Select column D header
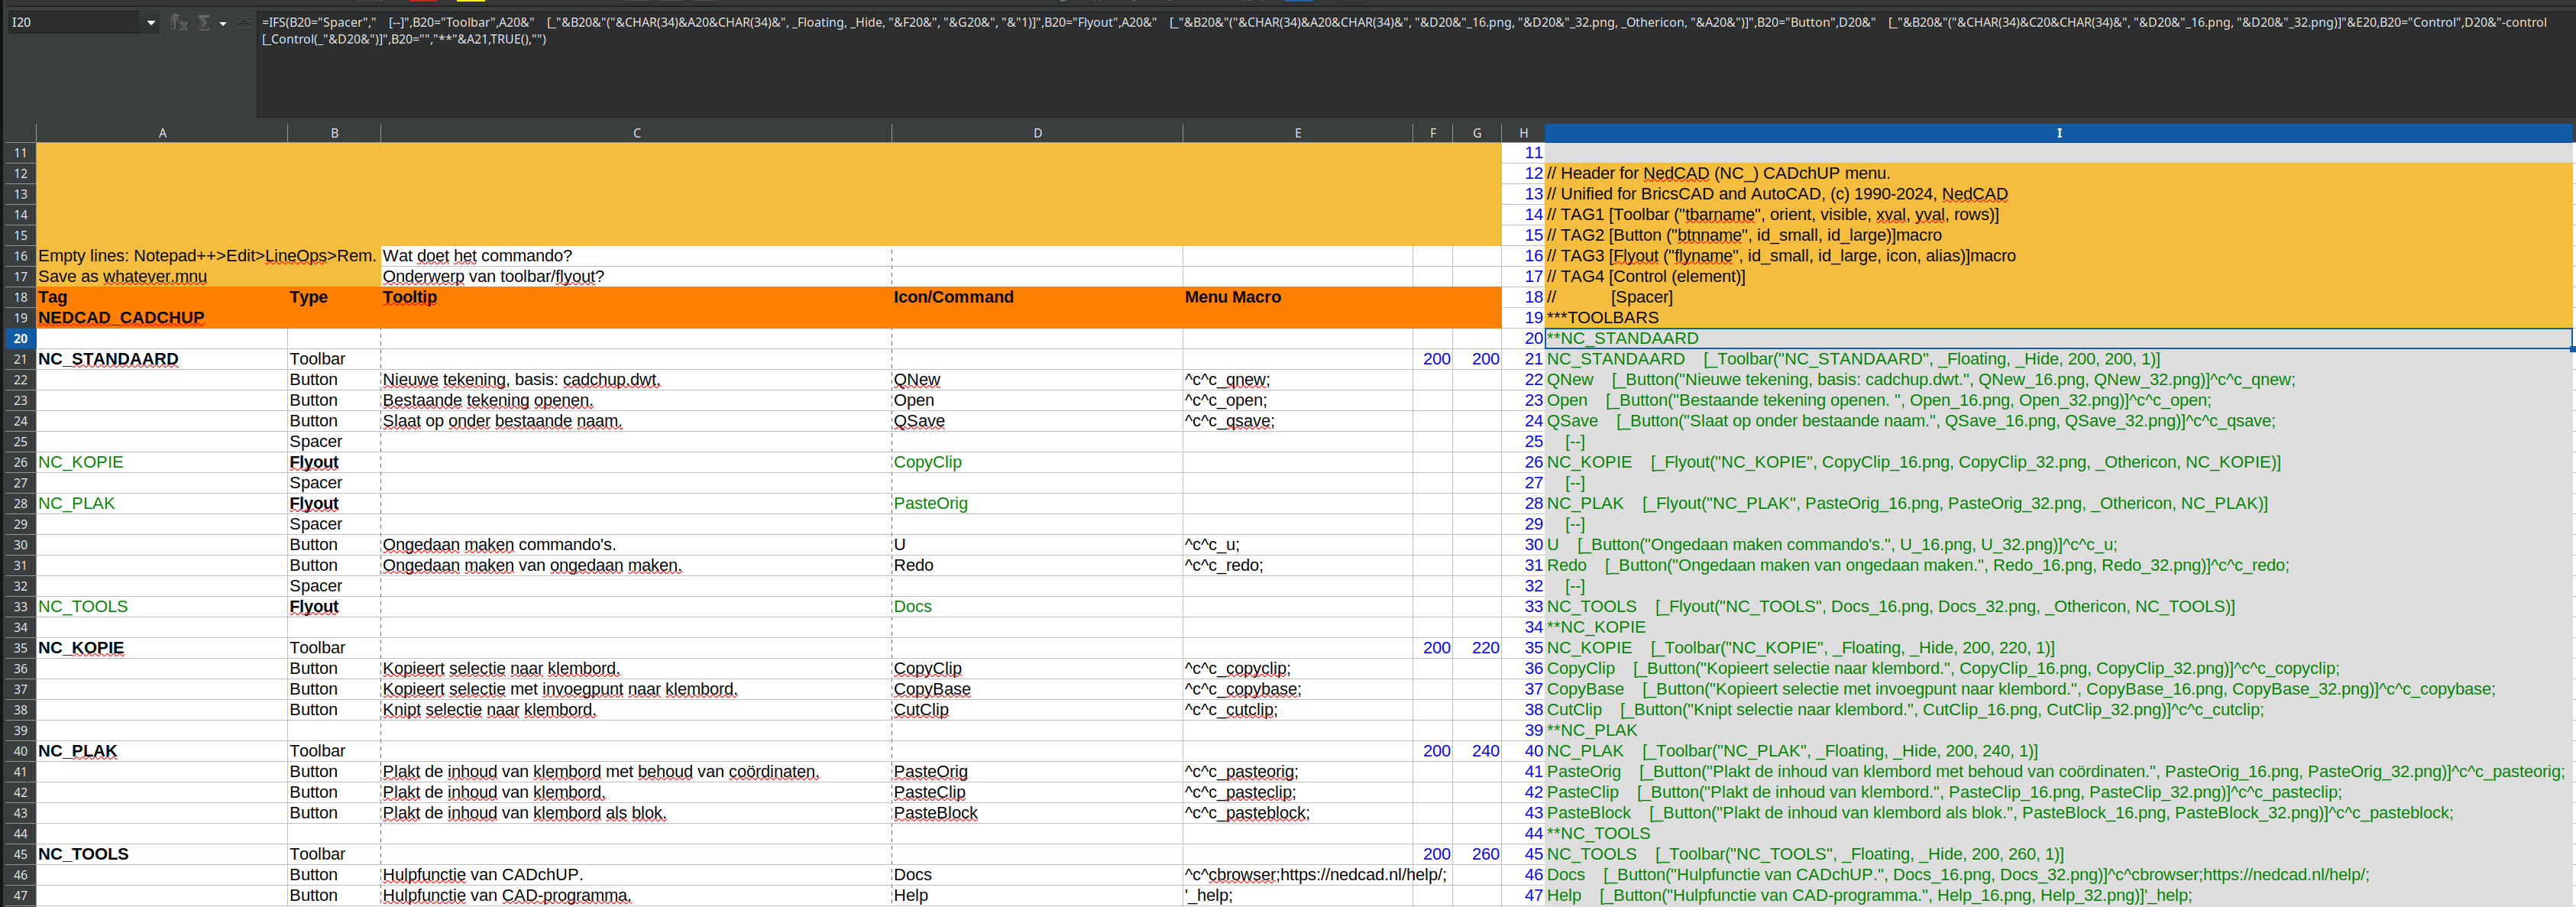Viewport: 2576px width, 907px height. pos(1037,133)
